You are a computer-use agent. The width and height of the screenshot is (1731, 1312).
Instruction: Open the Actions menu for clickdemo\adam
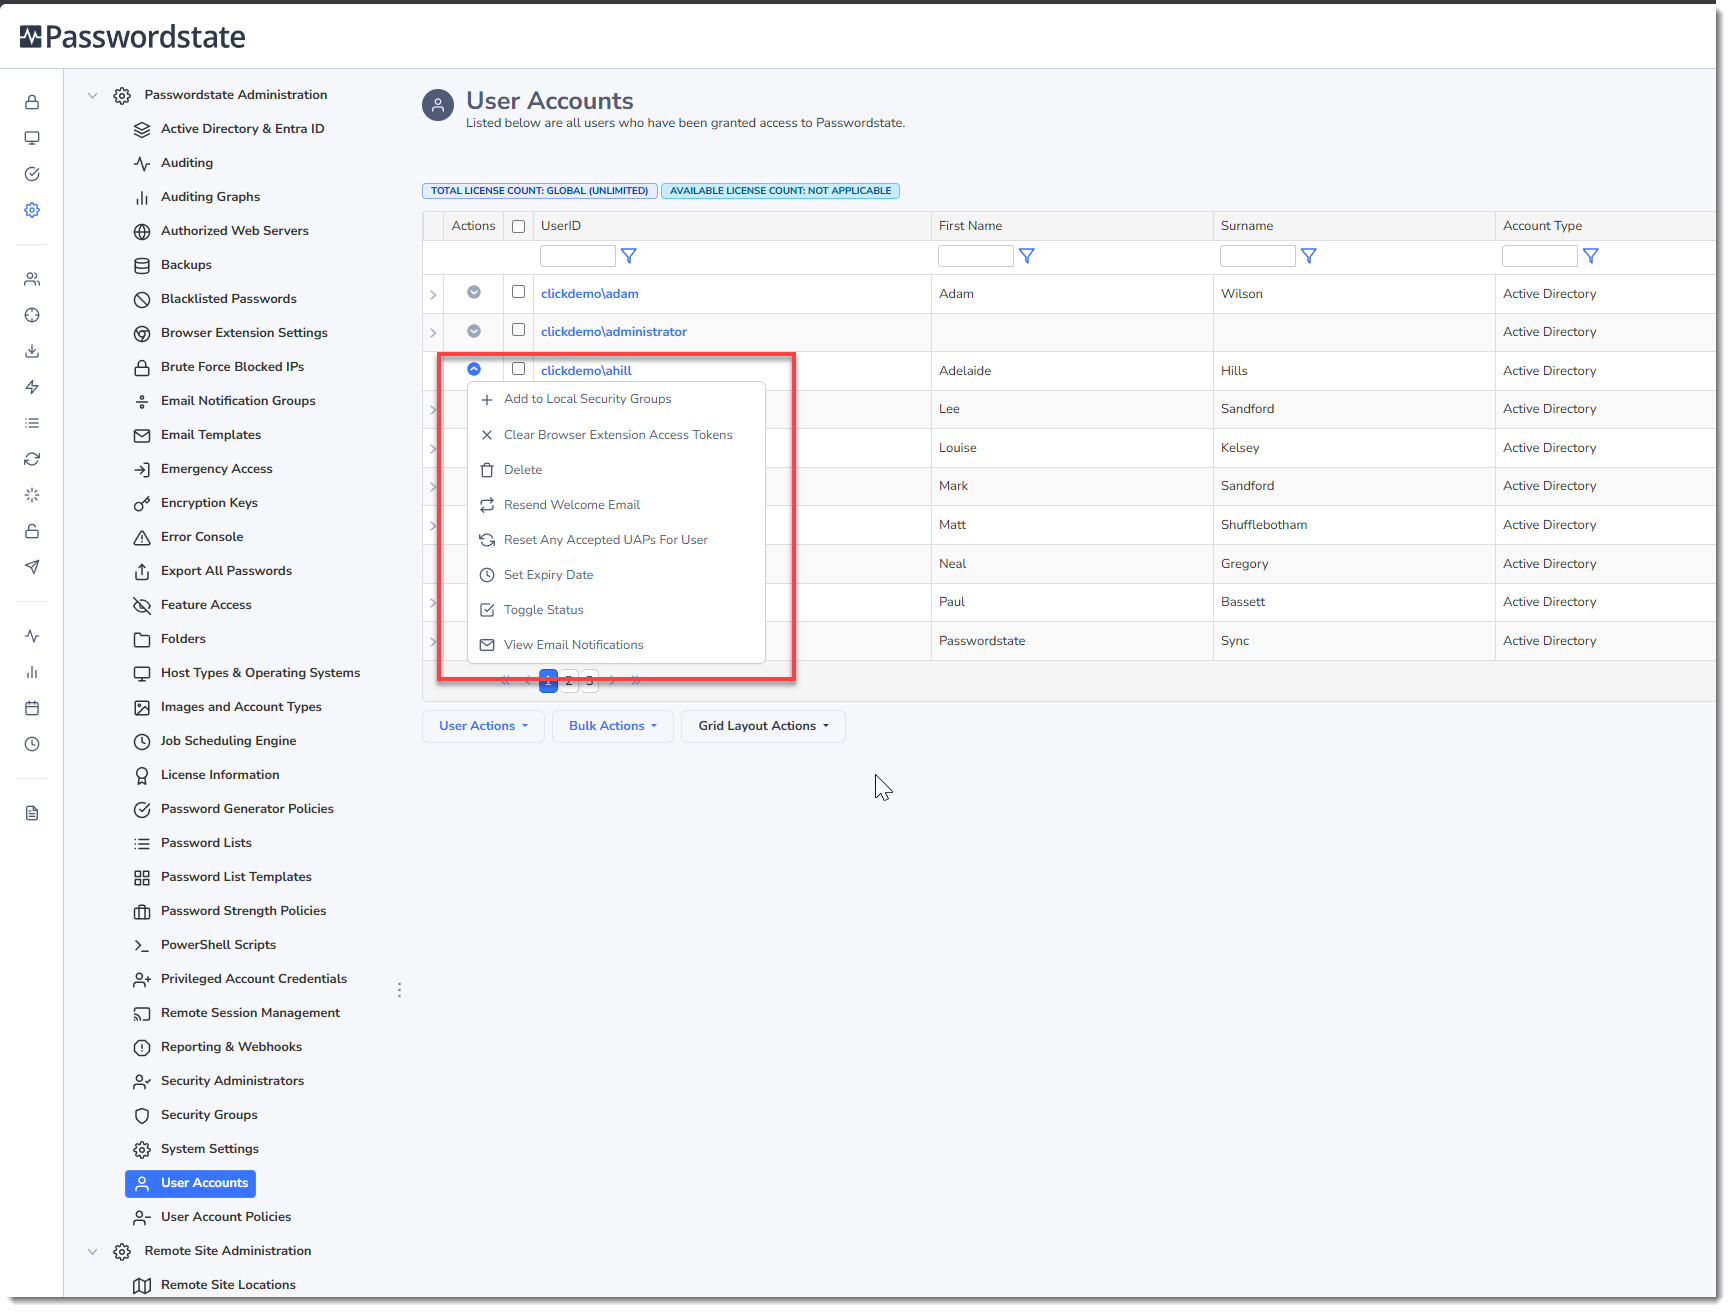(x=474, y=293)
